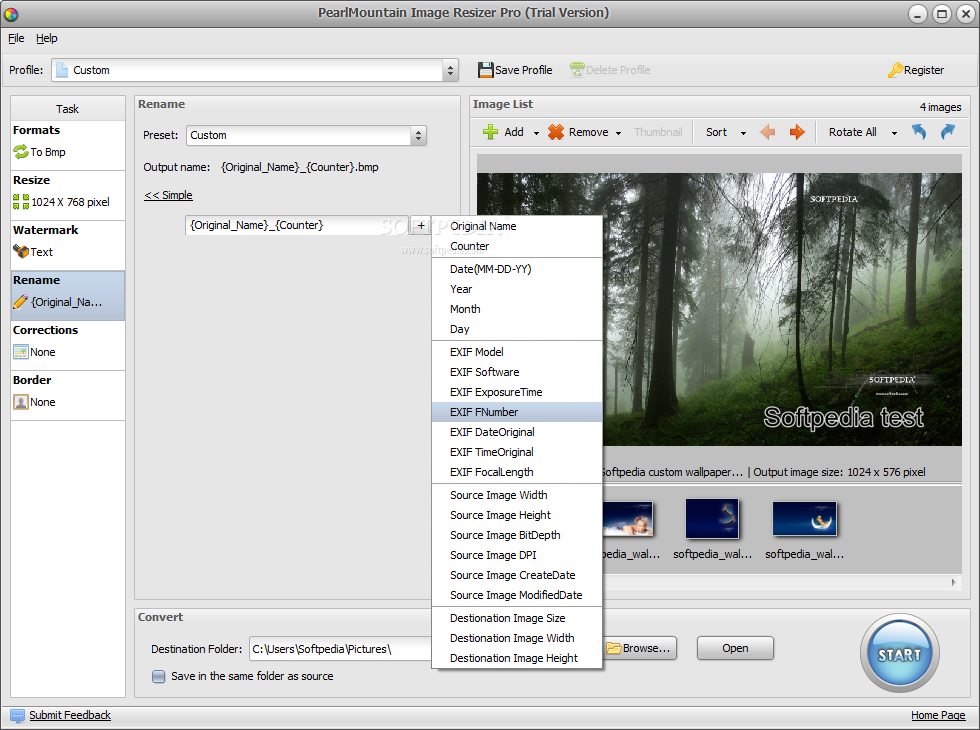Move image left with orange left arrow
This screenshot has height=730, width=980.
[x=768, y=132]
